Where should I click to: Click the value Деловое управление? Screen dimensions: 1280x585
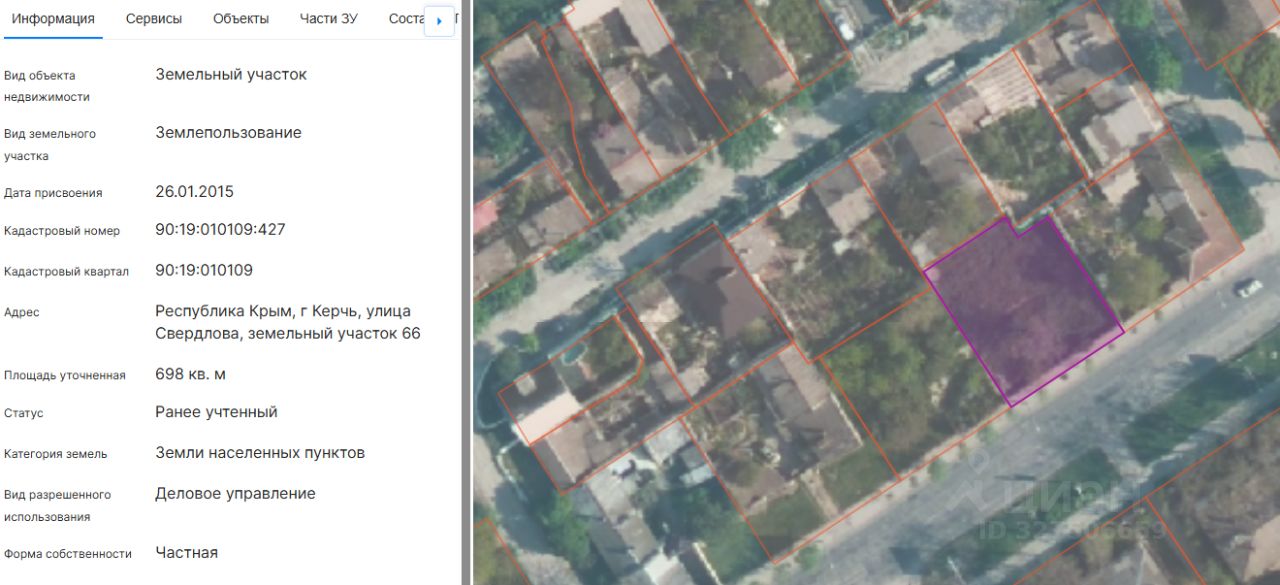235,494
